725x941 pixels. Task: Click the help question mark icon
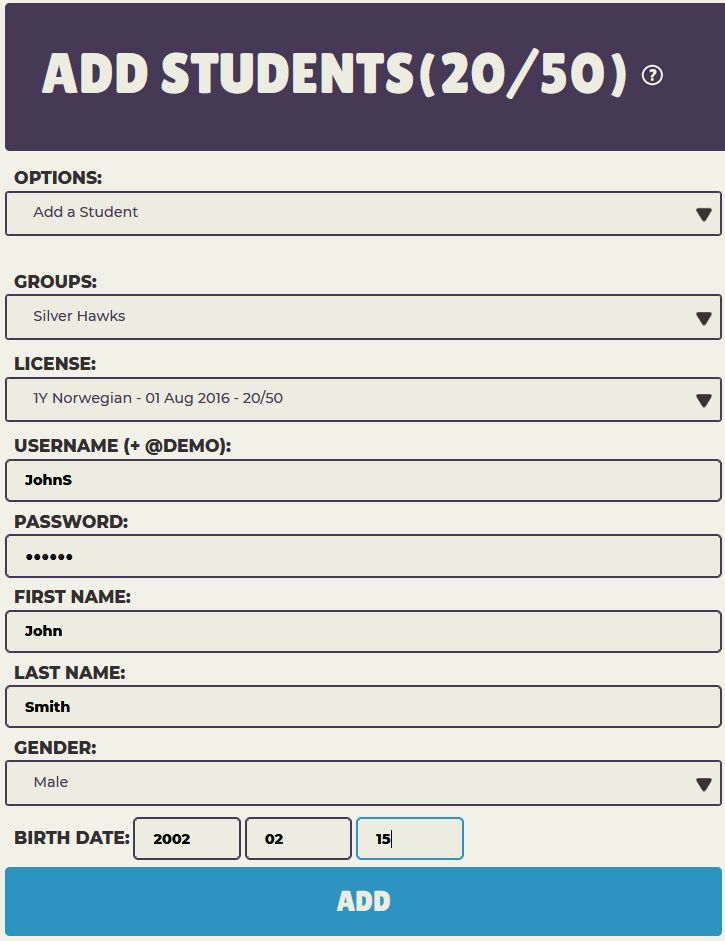(652, 75)
